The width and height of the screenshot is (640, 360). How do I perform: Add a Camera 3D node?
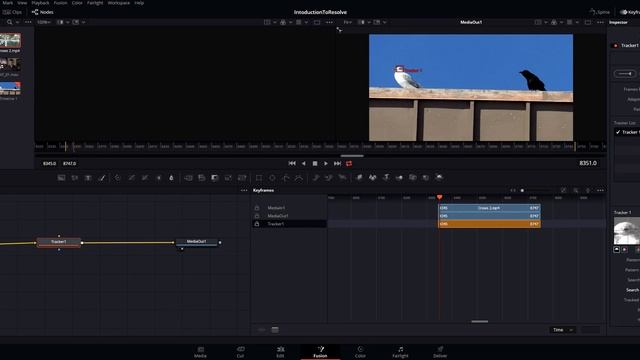[x=413, y=178]
